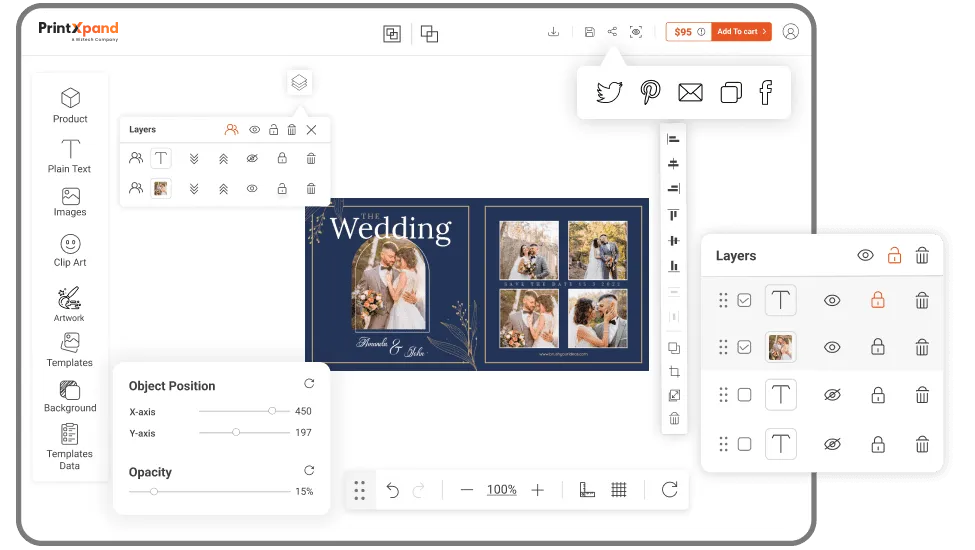
Task: Share design on Twitter
Action: pos(609,92)
